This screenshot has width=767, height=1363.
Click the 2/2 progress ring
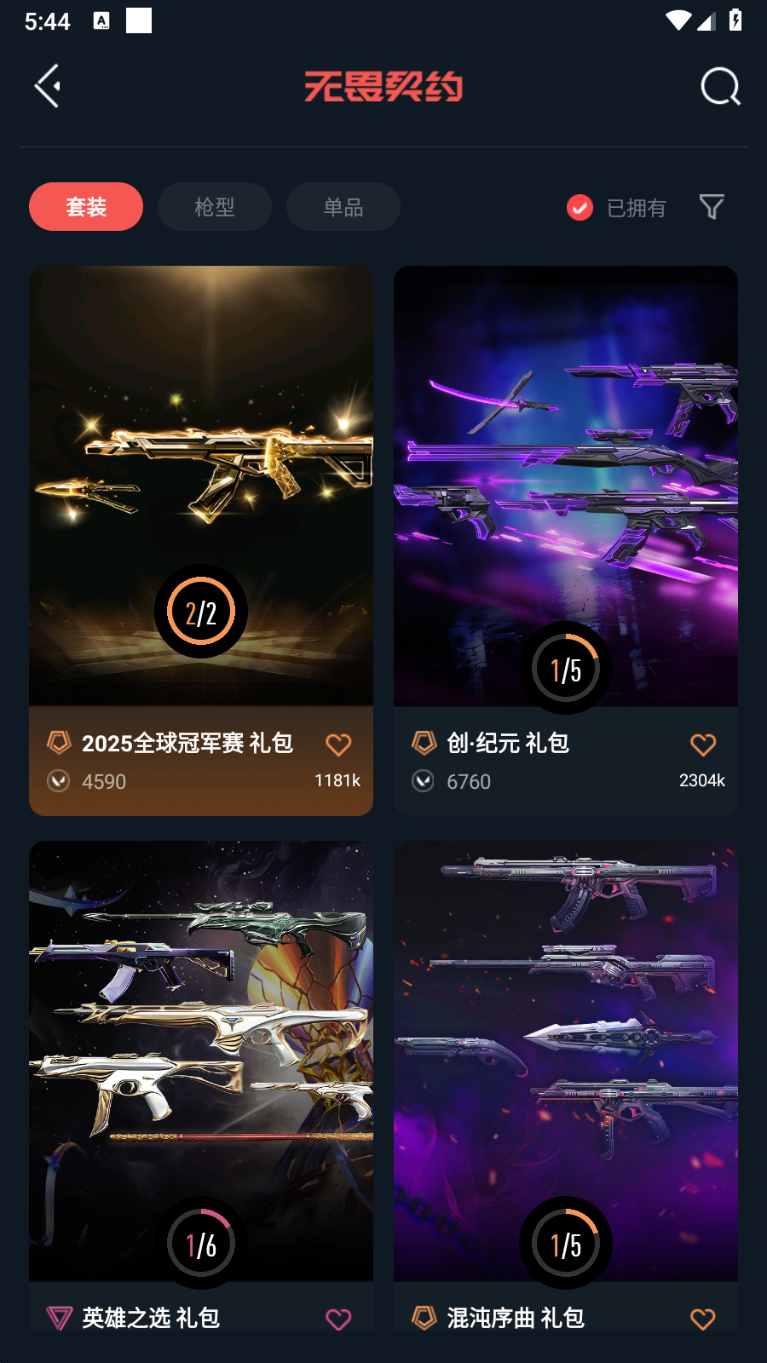[x=201, y=612]
